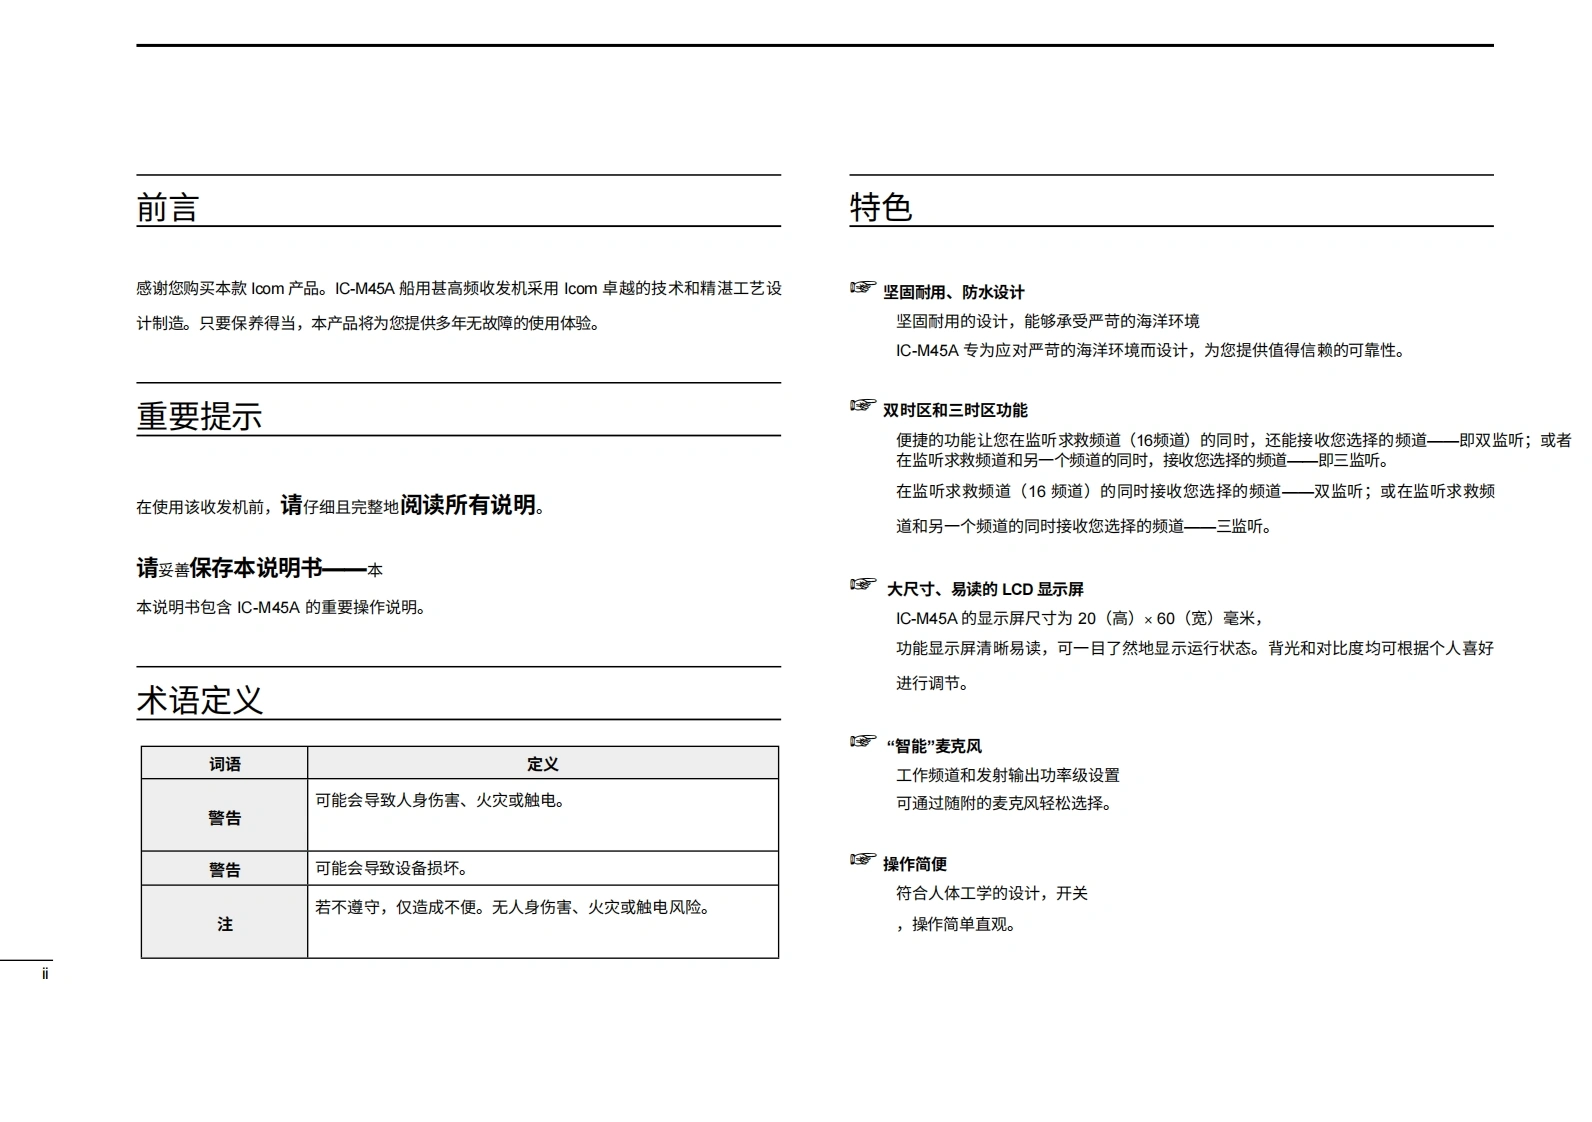The image size is (1592, 1122).
Task: Click the 术语定义 section heading
Action: [x=199, y=700]
